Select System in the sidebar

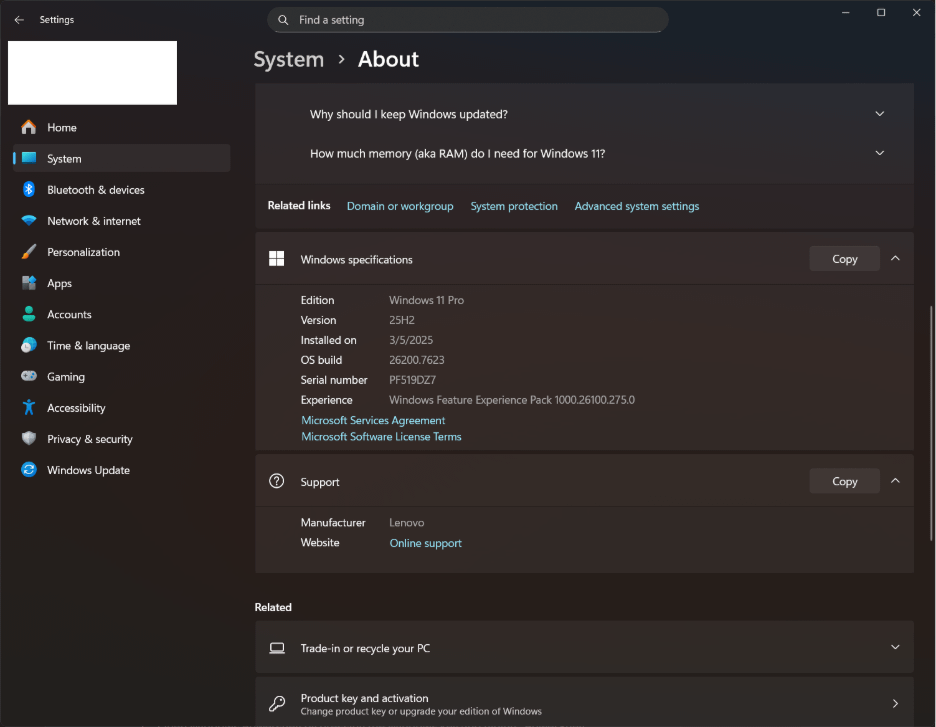pos(121,158)
